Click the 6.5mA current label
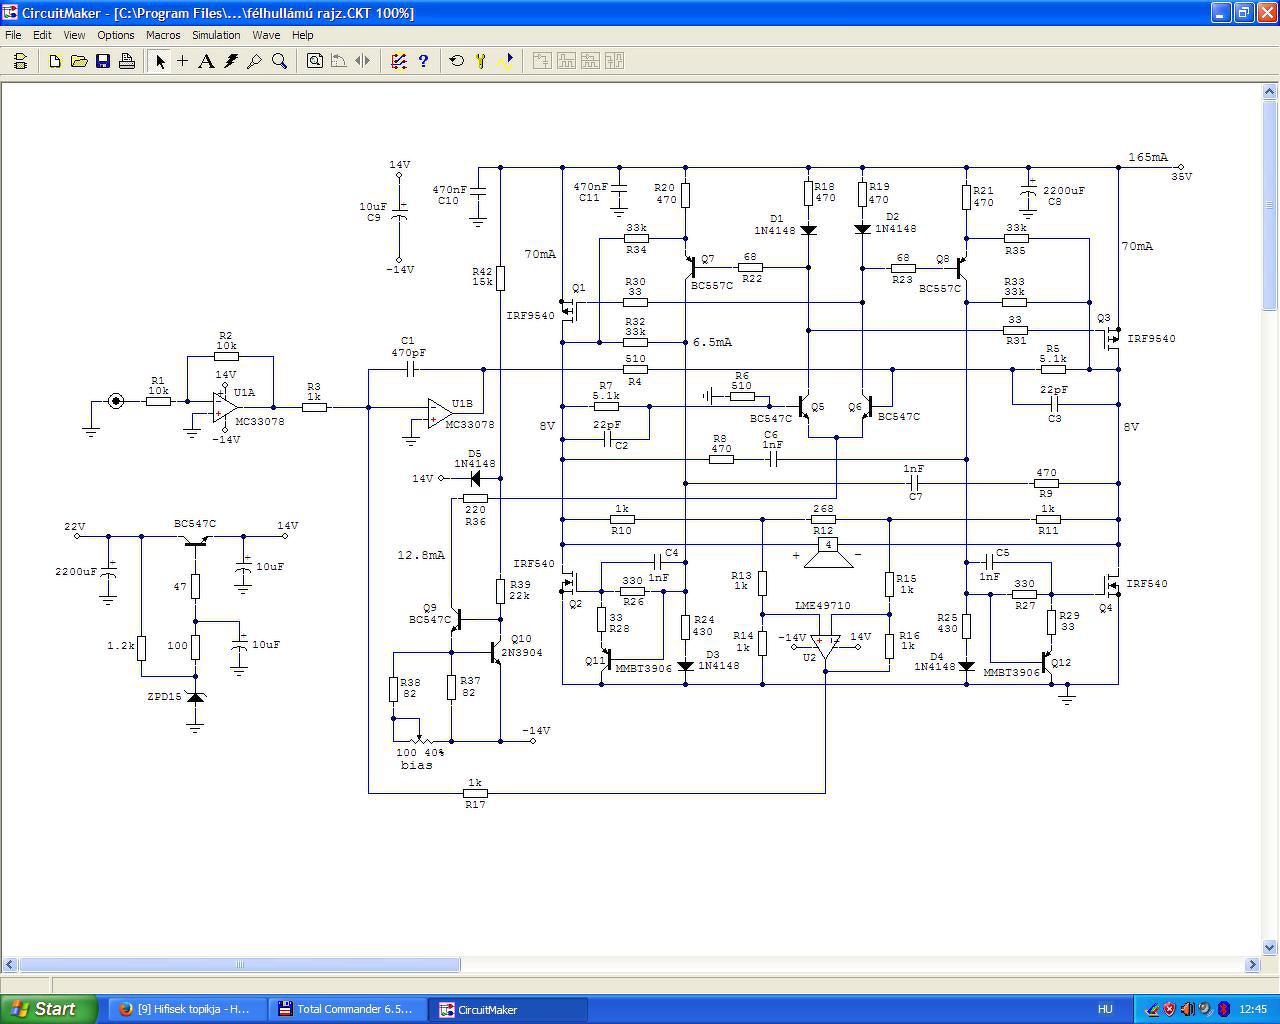1280x1024 pixels. tap(712, 342)
